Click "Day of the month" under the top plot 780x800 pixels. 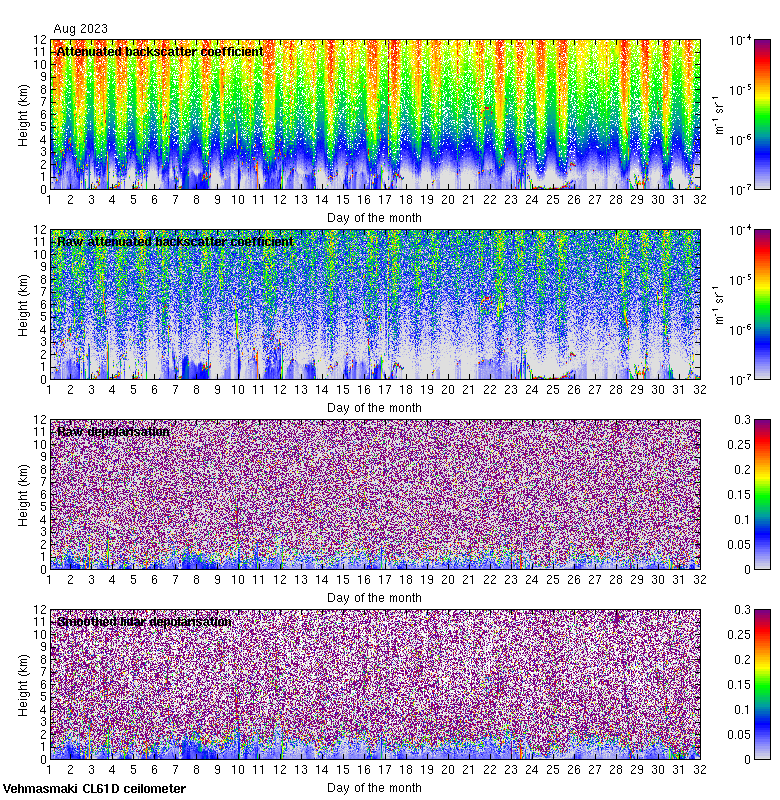[x=375, y=217]
